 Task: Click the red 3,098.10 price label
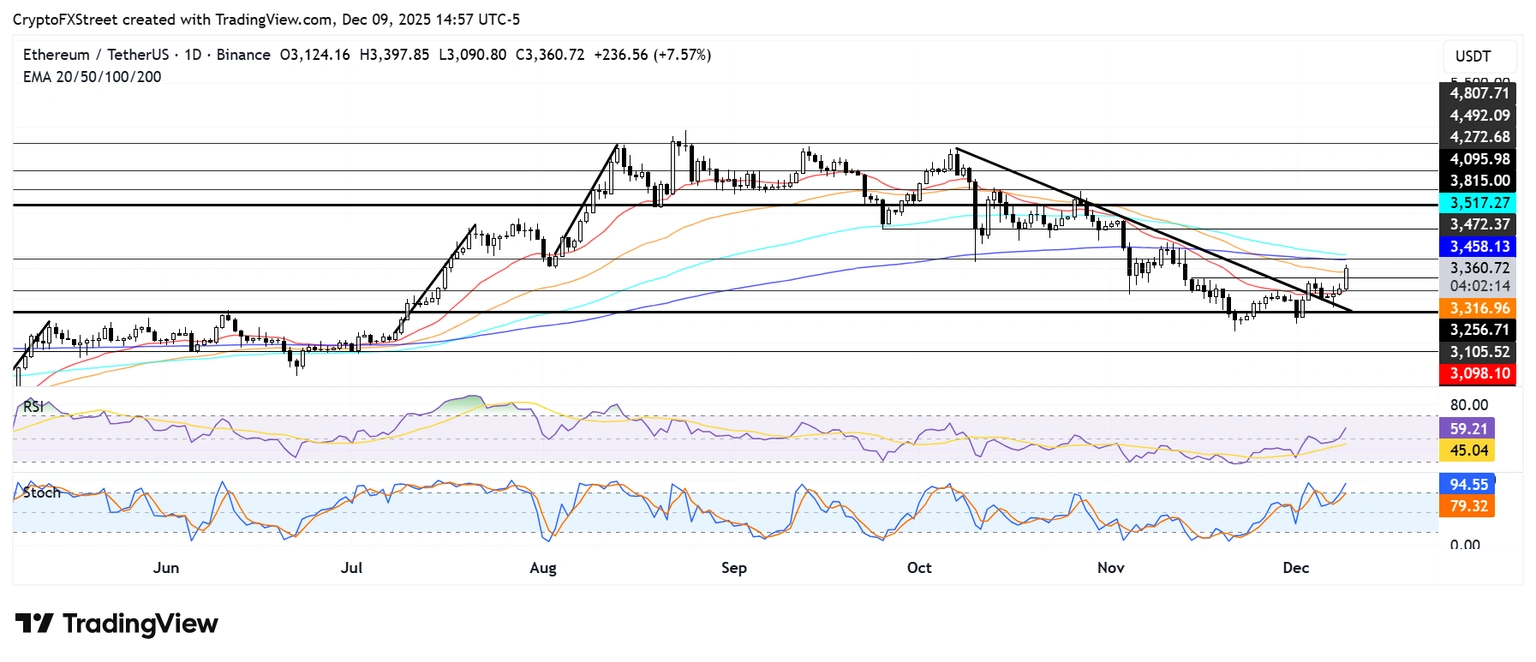tap(1478, 374)
